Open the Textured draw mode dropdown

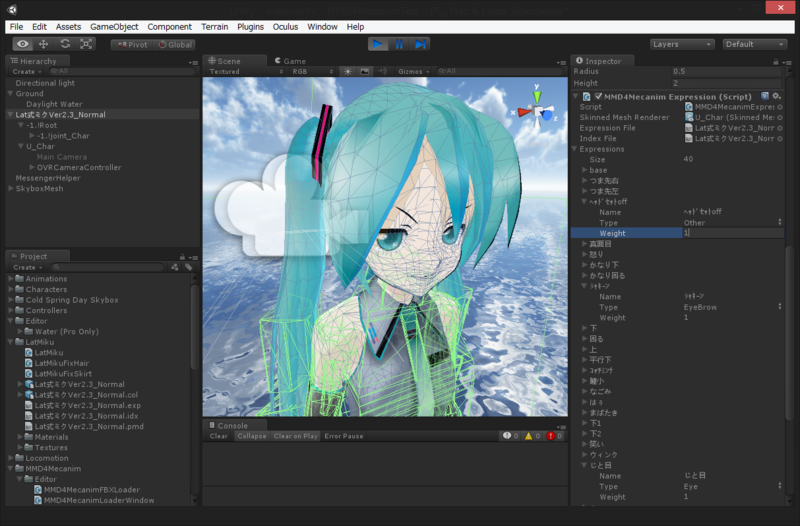coord(245,71)
